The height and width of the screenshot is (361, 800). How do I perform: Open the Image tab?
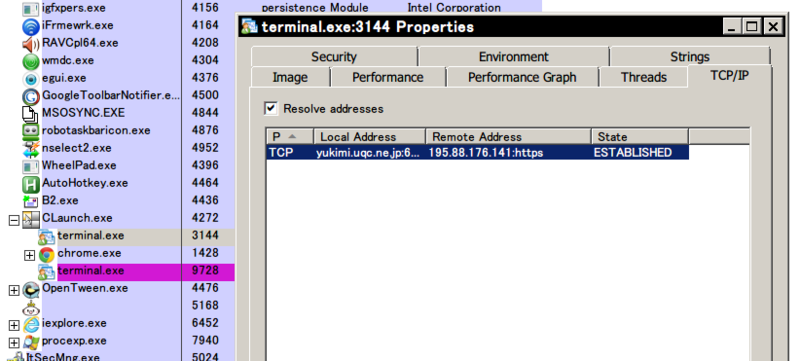coord(290,77)
